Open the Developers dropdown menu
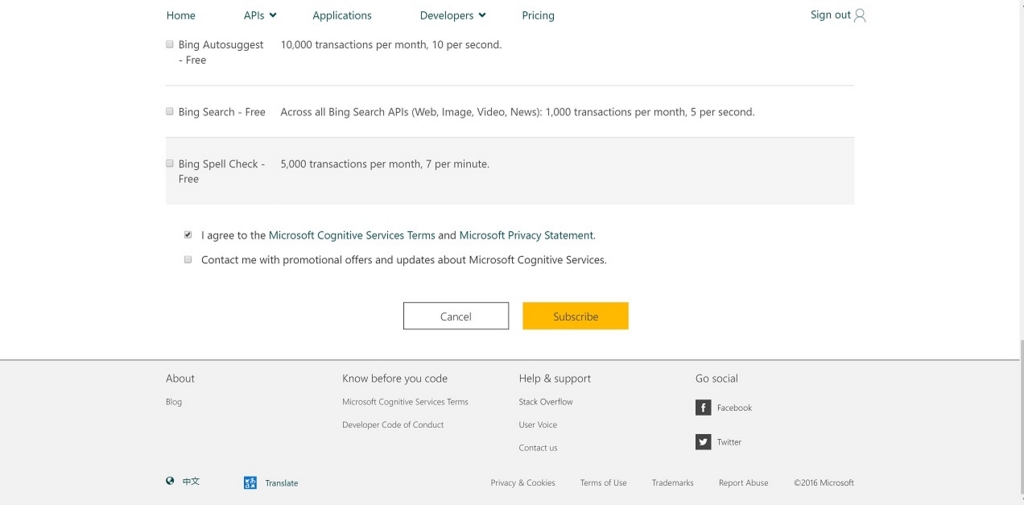Viewport: 1024px width, 505px height. [453, 15]
